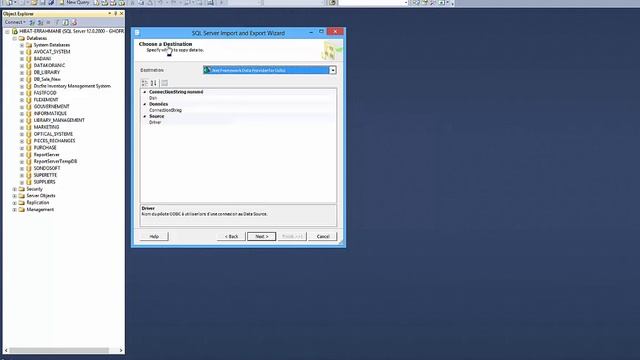Click the Help button in wizard
The image size is (640, 360).
coord(154,236)
